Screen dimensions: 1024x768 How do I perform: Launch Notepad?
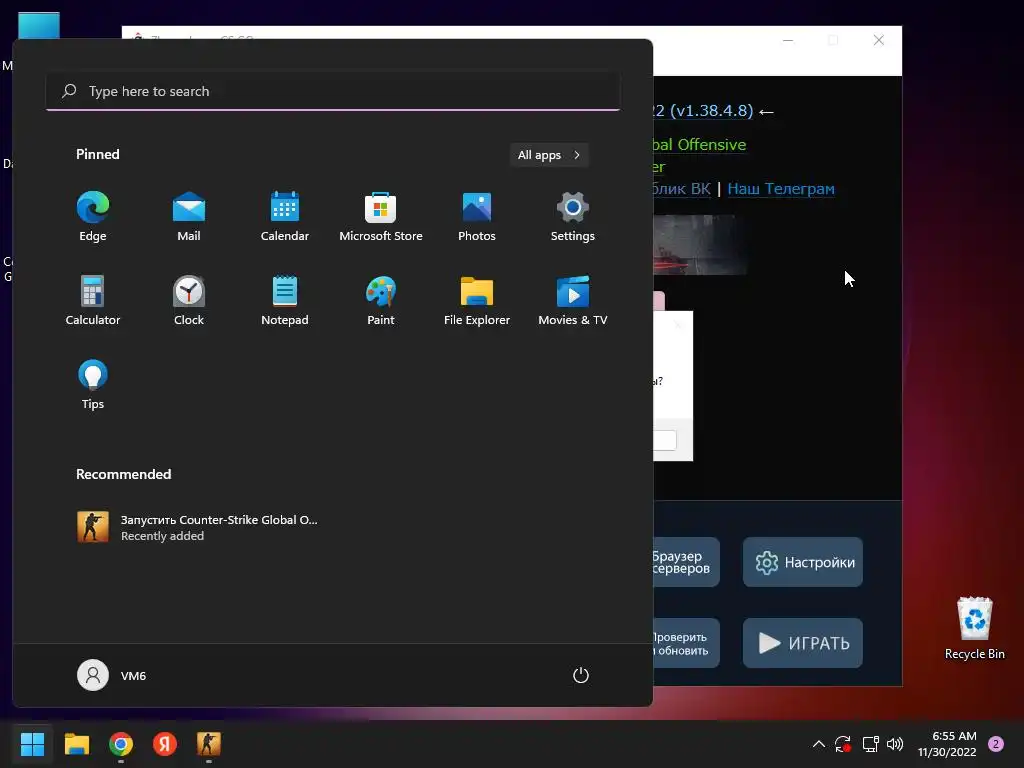285,300
